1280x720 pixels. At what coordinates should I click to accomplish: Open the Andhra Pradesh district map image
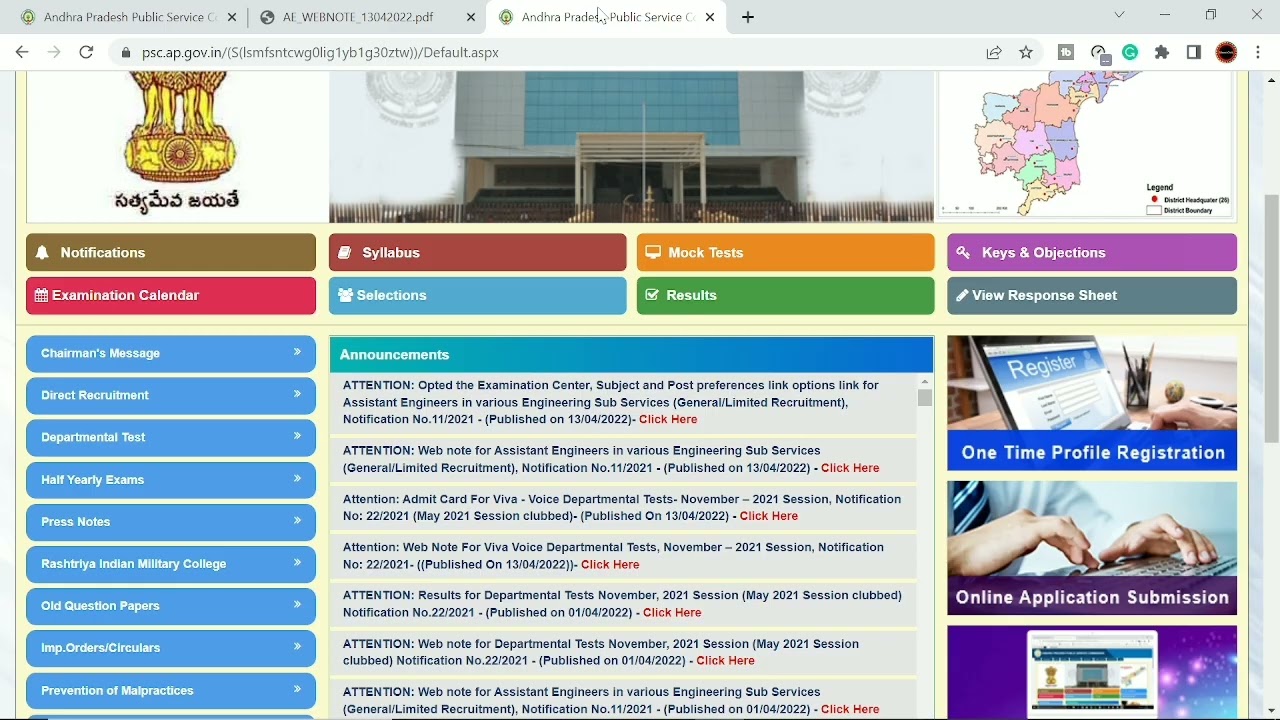tap(1085, 145)
